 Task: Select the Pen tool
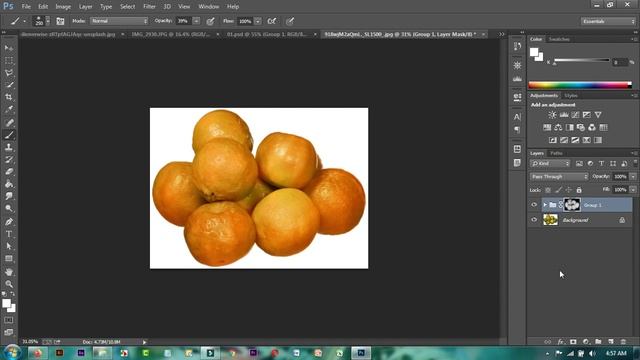pos(9,222)
